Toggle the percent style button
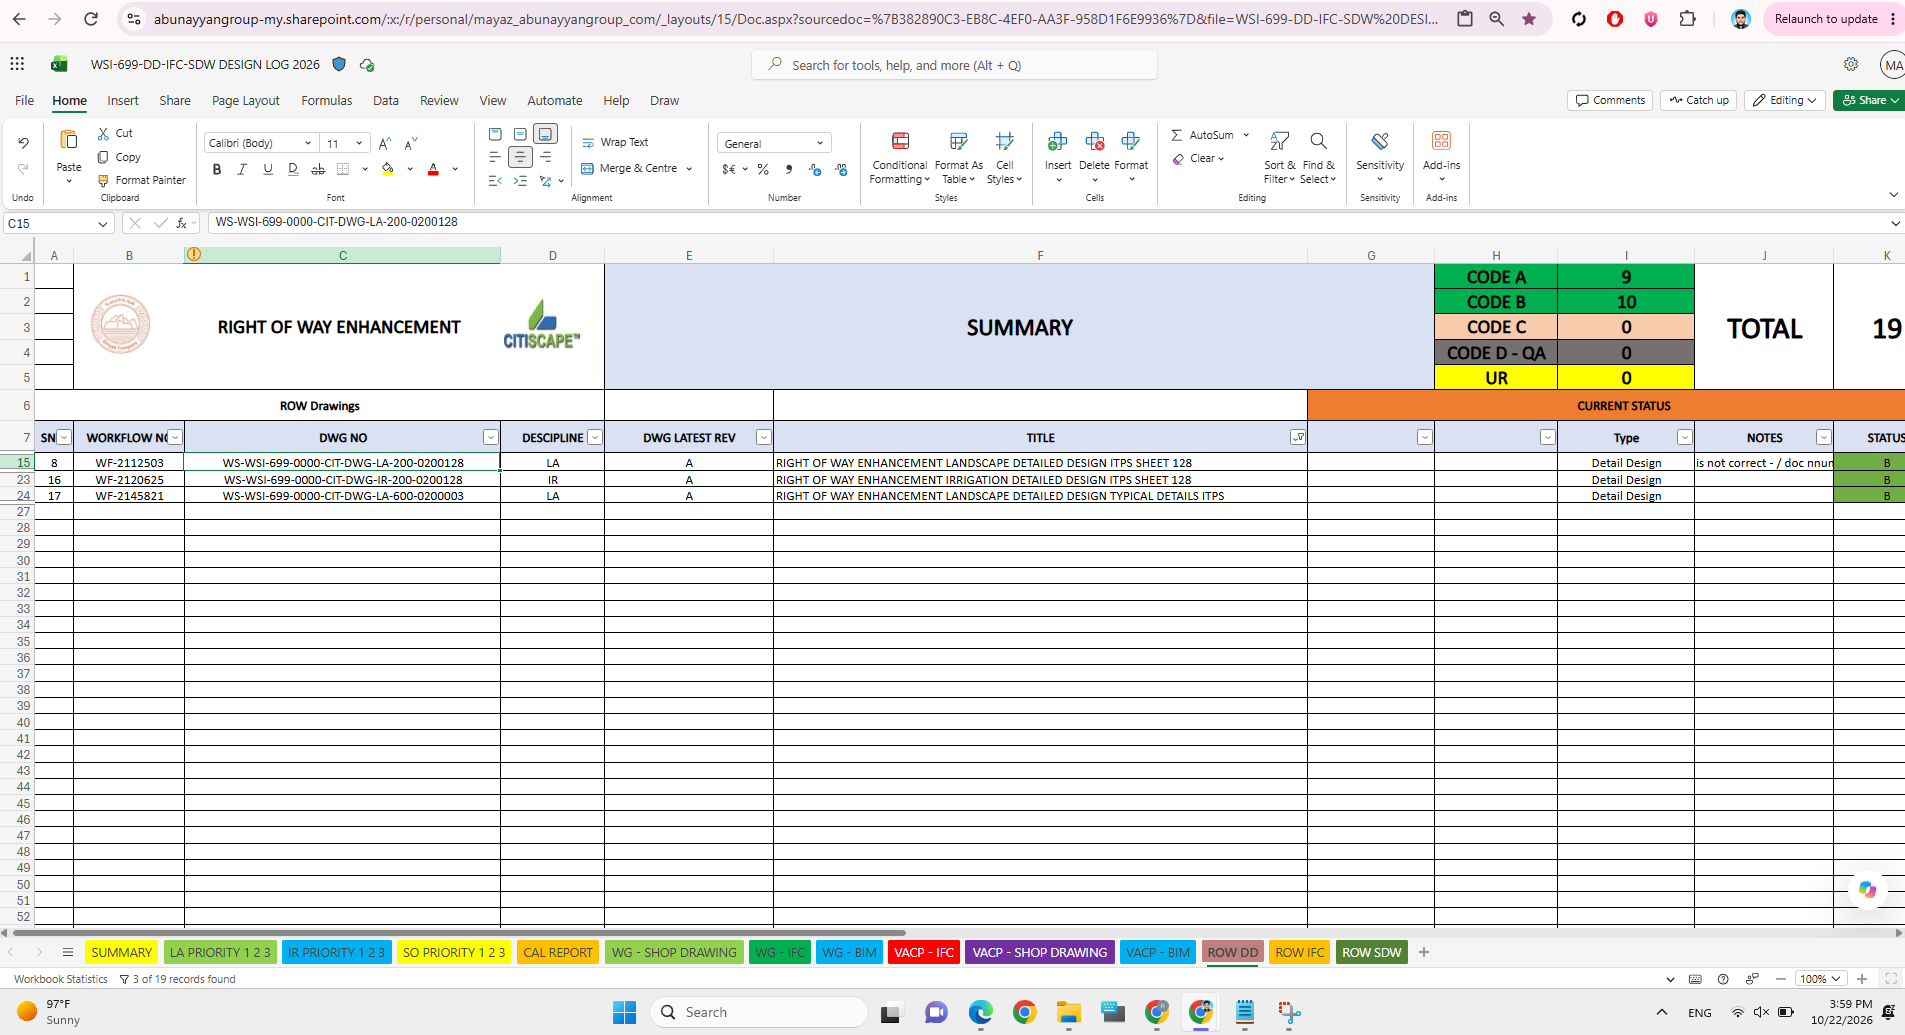The image size is (1905, 1035). [x=763, y=170]
